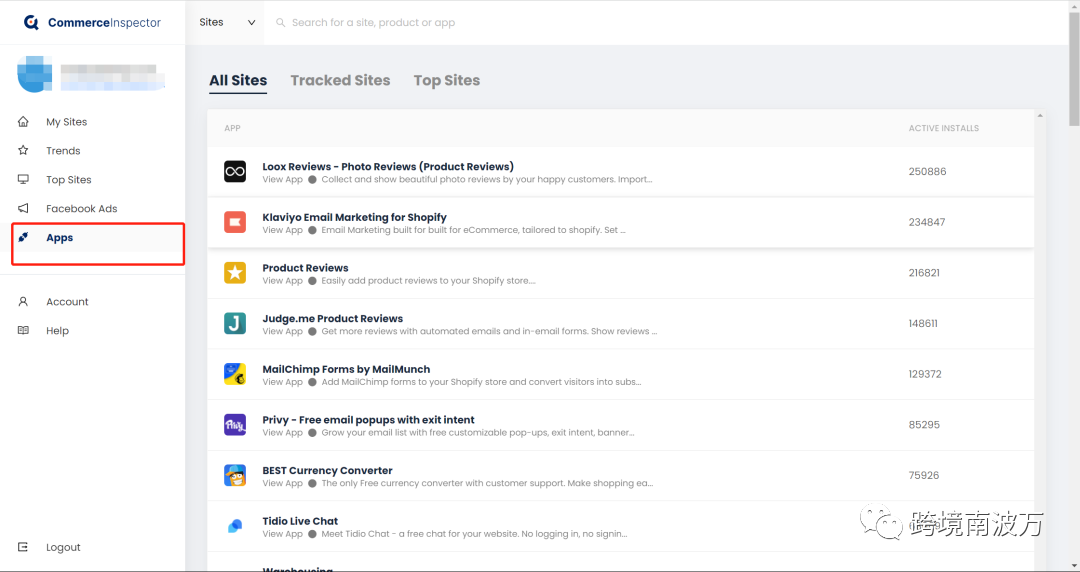Viewport: 1080px width, 572px height.
Task: Open the Product Reviews app title
Action: point(305,268)
